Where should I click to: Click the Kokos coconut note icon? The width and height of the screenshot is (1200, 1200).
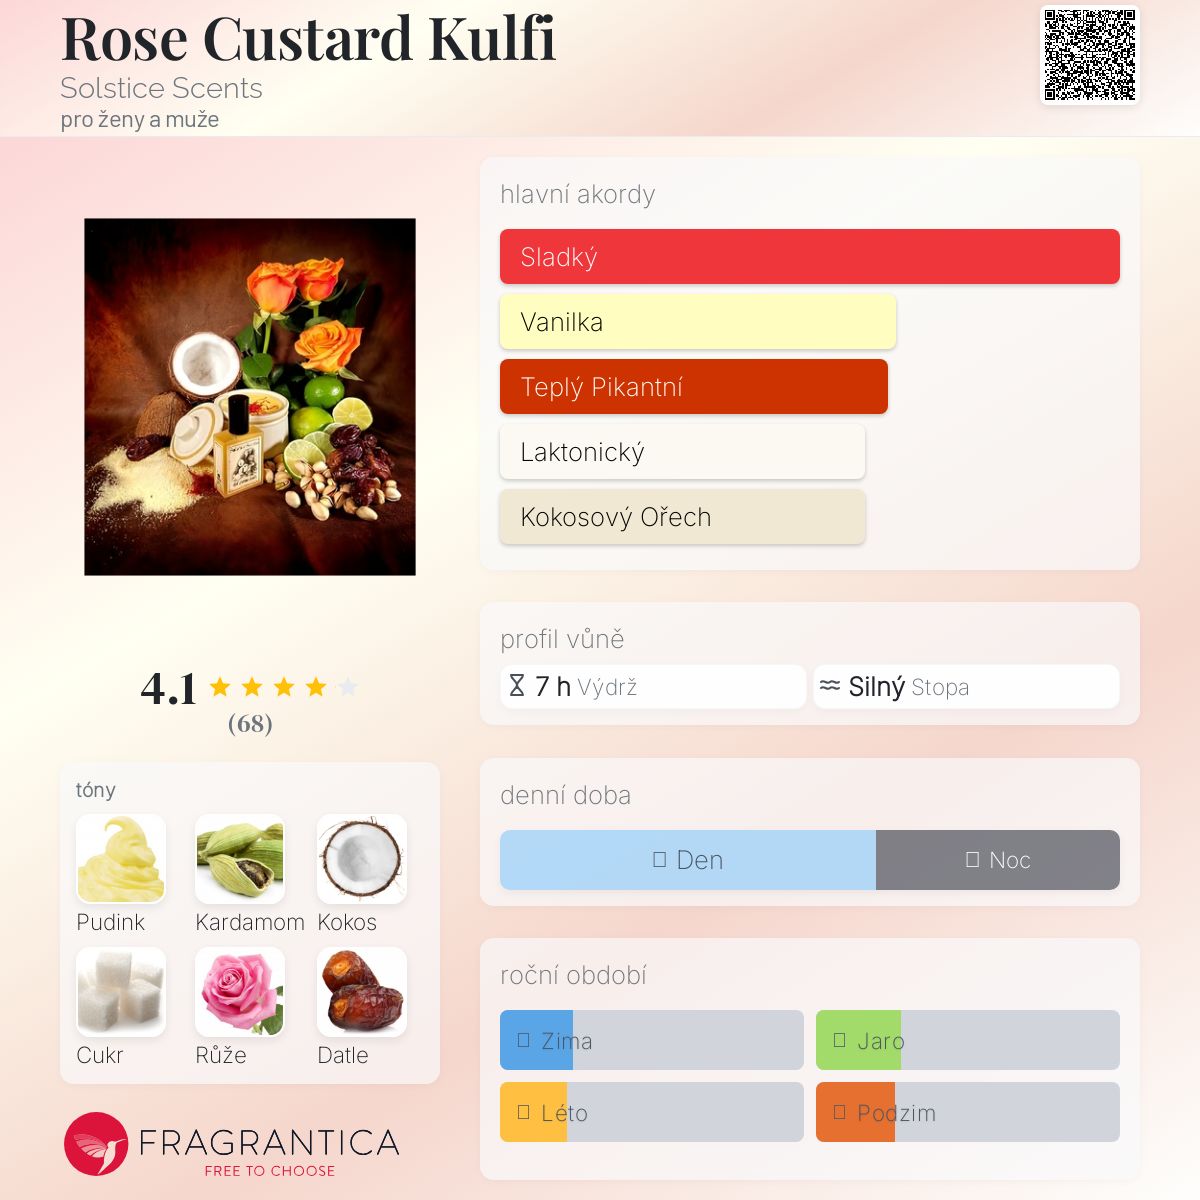(362, 859)
